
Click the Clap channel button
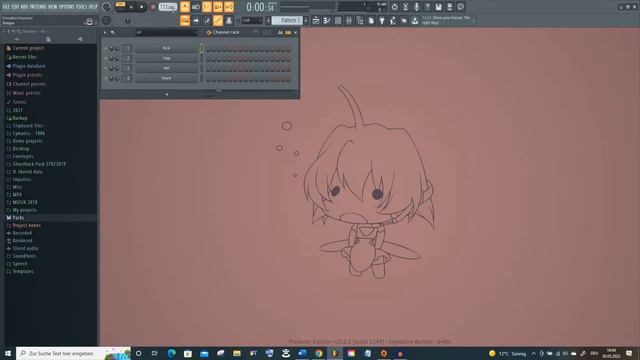click(166, 58)
